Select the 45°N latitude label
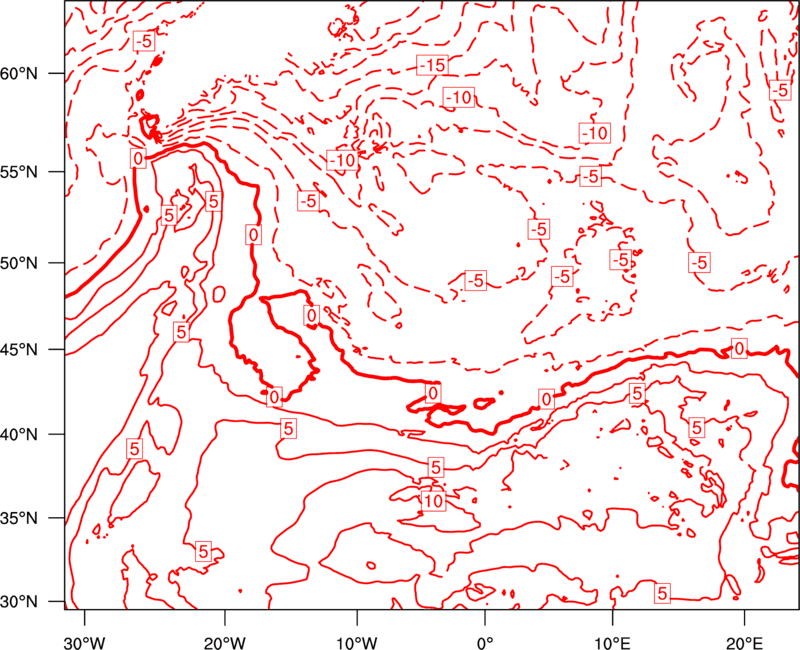 coord(19,349)
